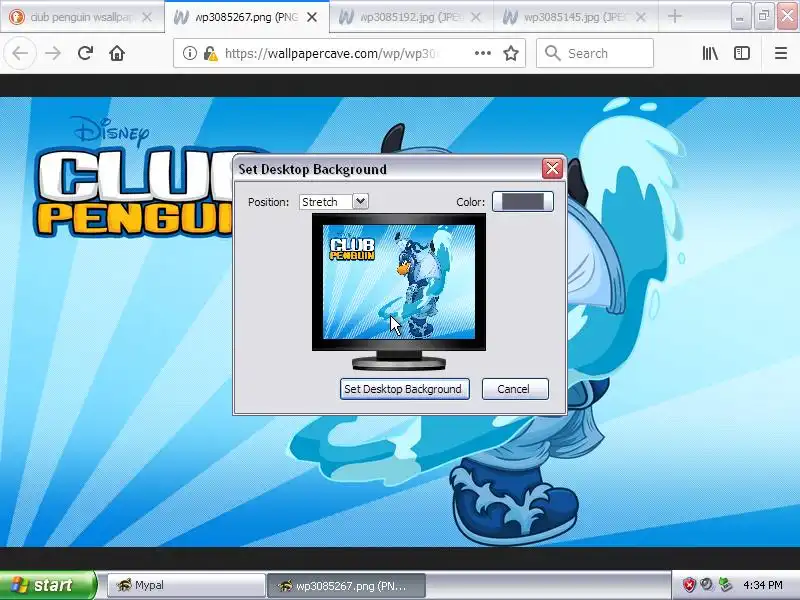Bookmark this page with the star icon
The width and height of the screenshot is (800, 600).
(x=511, y=53)
